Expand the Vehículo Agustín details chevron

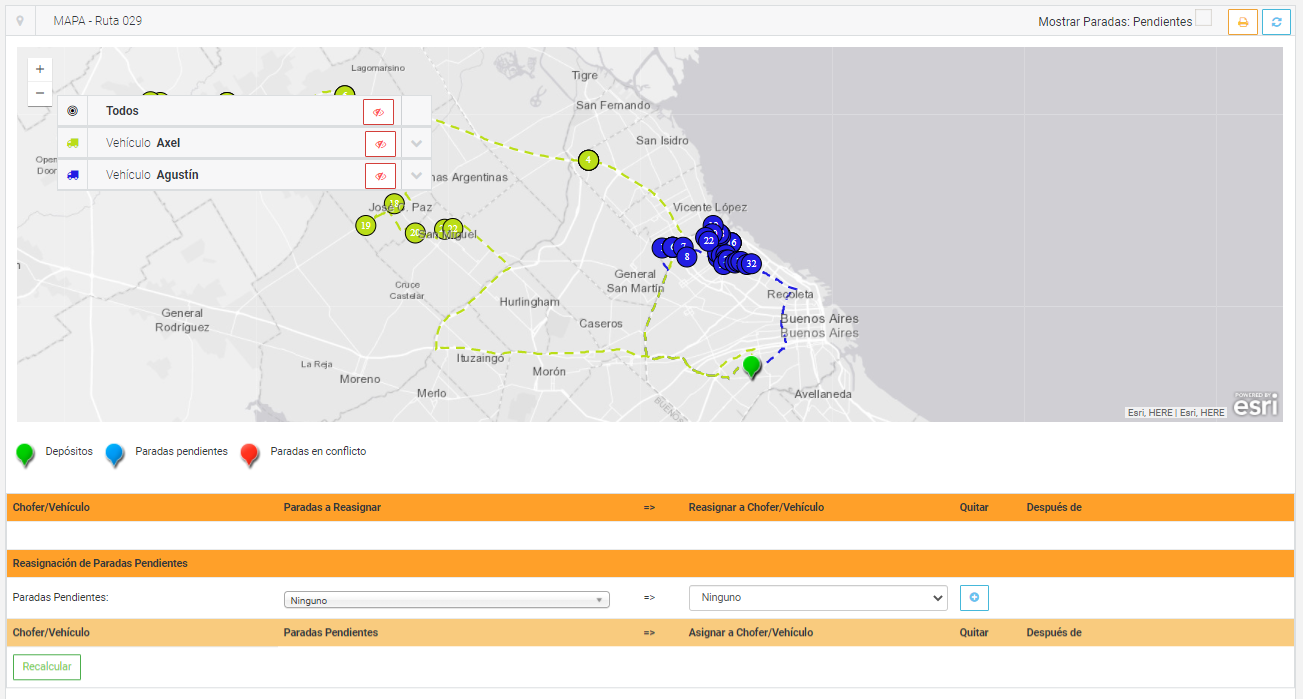(x=417, y=176)
